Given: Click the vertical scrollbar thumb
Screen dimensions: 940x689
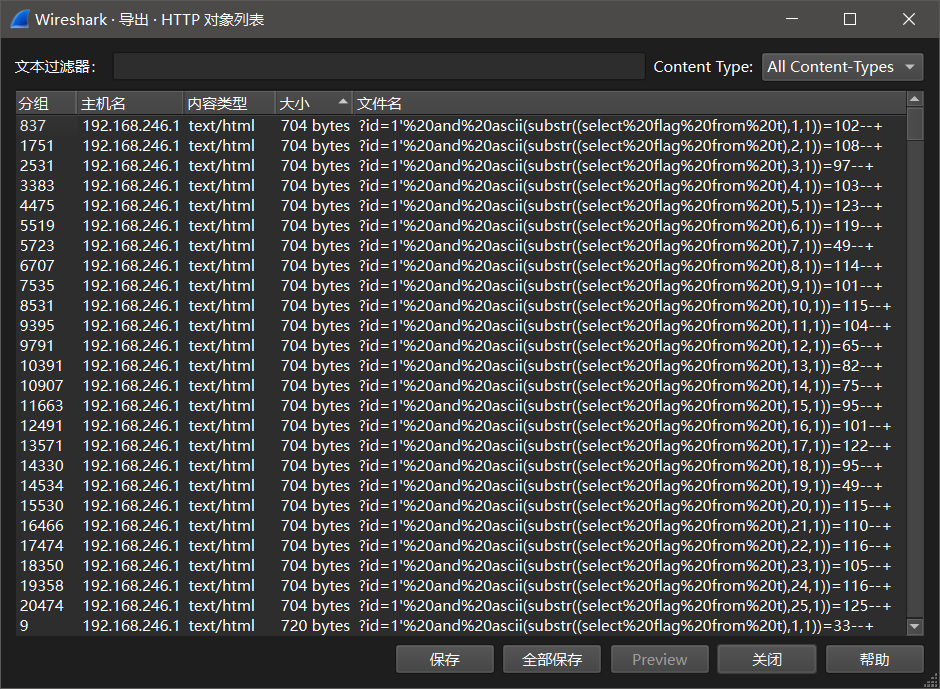Looking at the screenshot, I should coord(914,124).
